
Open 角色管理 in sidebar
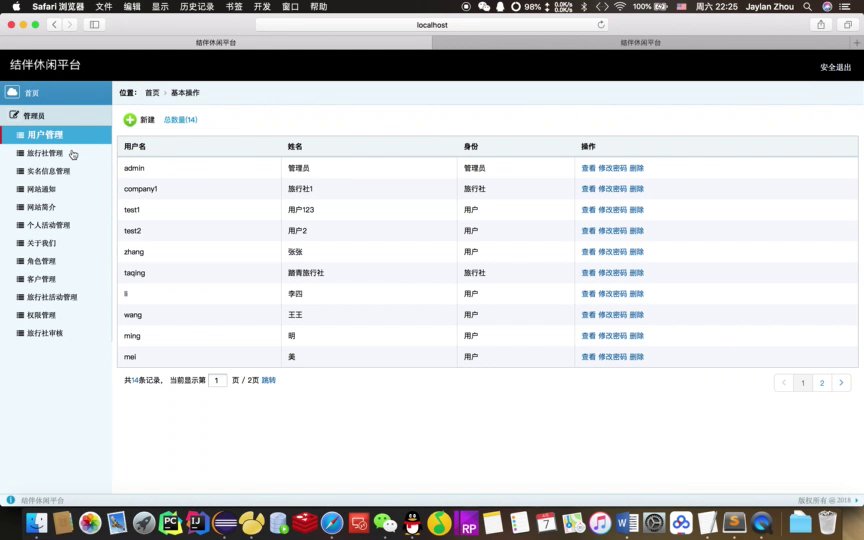(x=41, y=261)
